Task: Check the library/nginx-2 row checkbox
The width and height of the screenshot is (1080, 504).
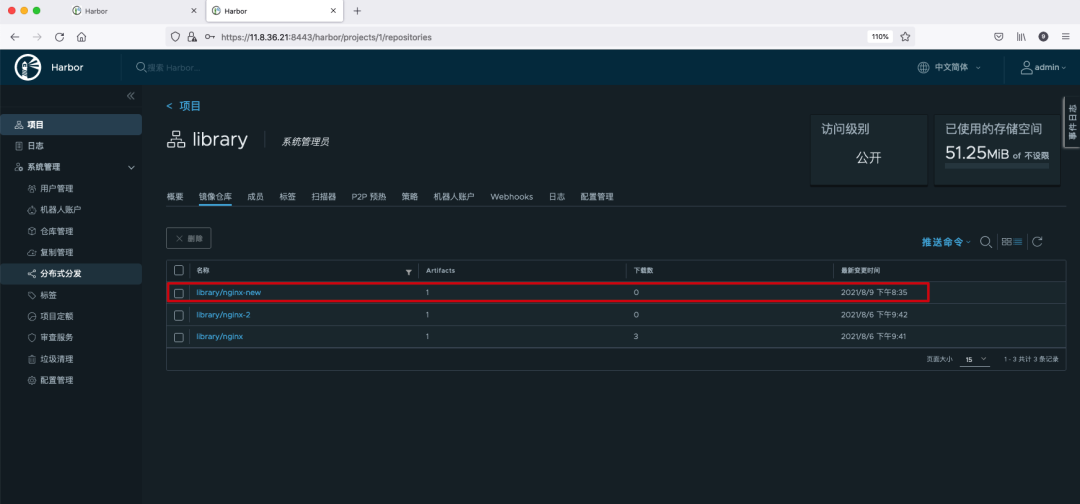Action: (179, 315)
